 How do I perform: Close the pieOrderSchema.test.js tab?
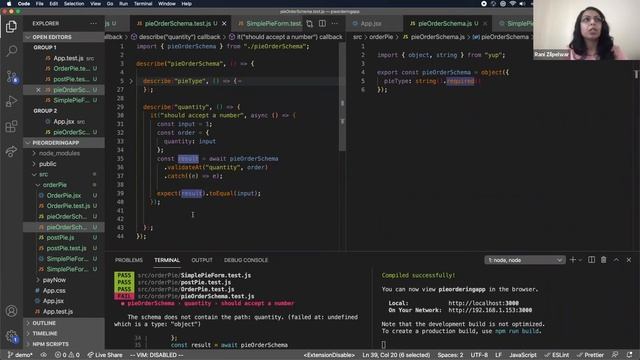coord(224,24)
